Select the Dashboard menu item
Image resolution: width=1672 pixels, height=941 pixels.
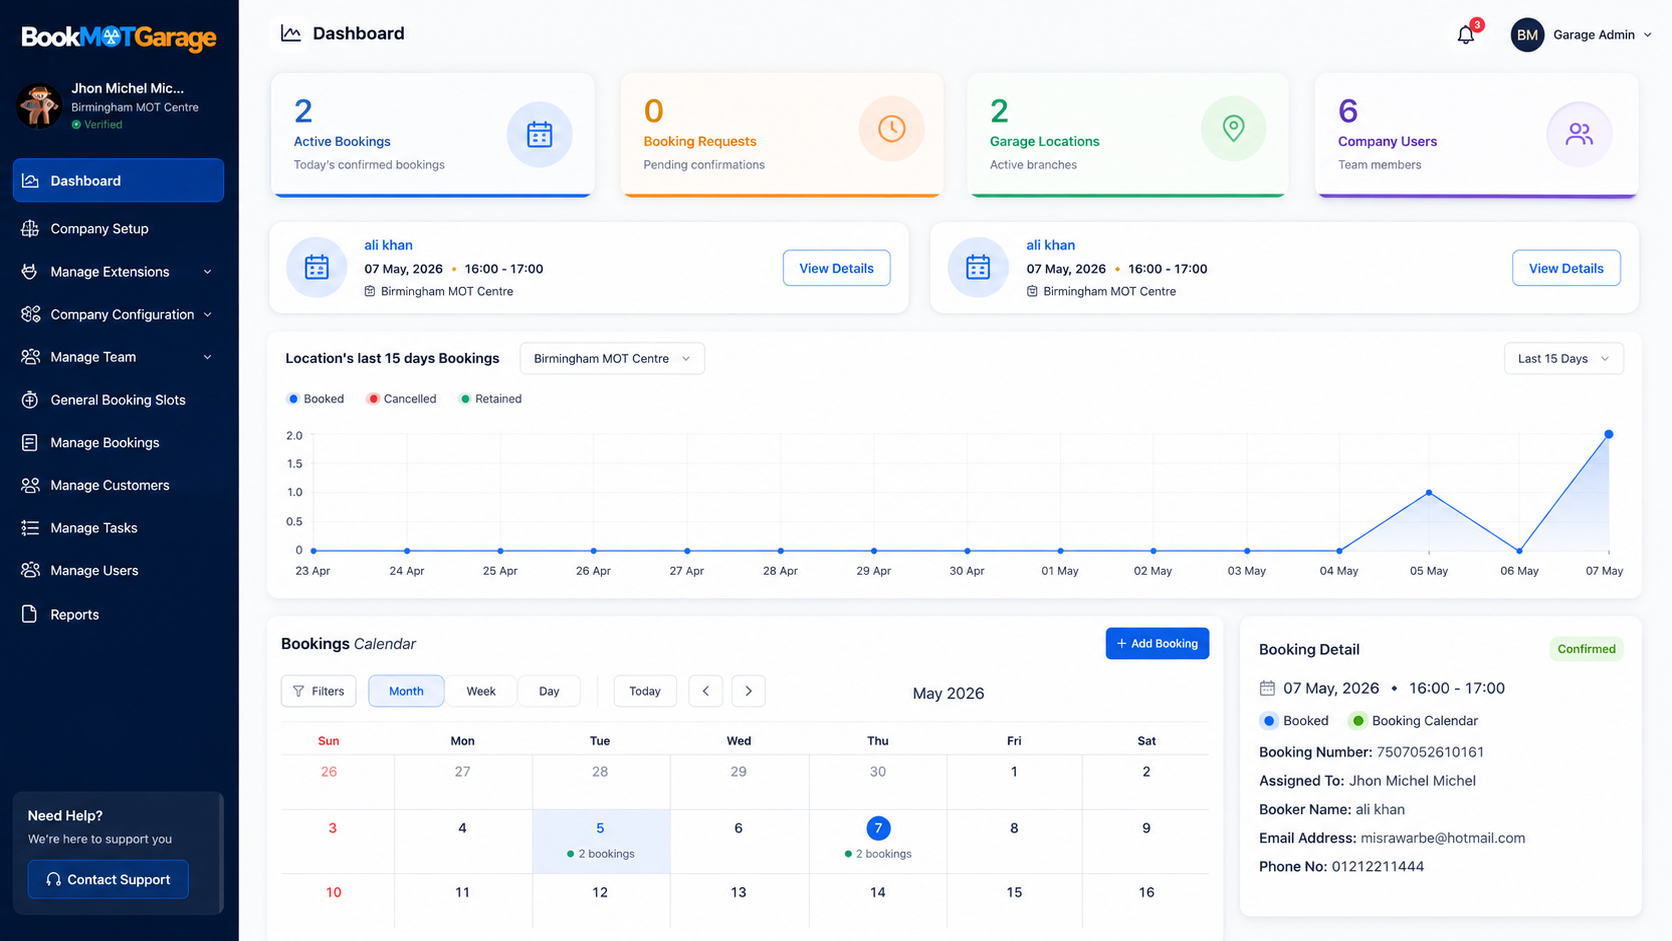point(118,181)
